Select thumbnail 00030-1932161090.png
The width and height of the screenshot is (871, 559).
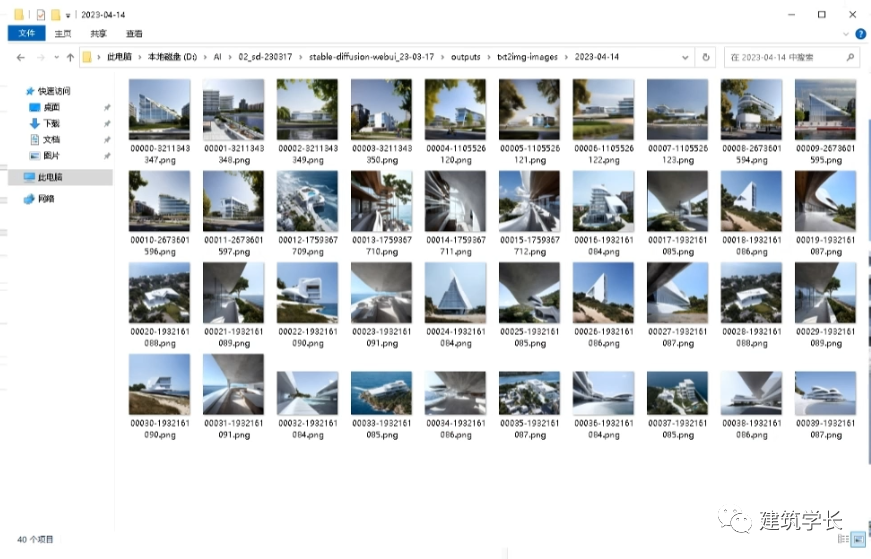pos(159,385)
